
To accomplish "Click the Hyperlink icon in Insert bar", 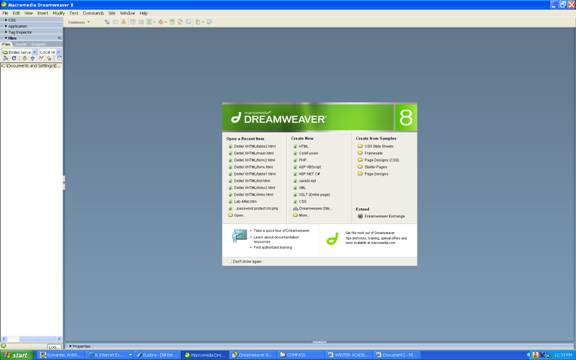I will pyautogui.click(x=107, y=22).
